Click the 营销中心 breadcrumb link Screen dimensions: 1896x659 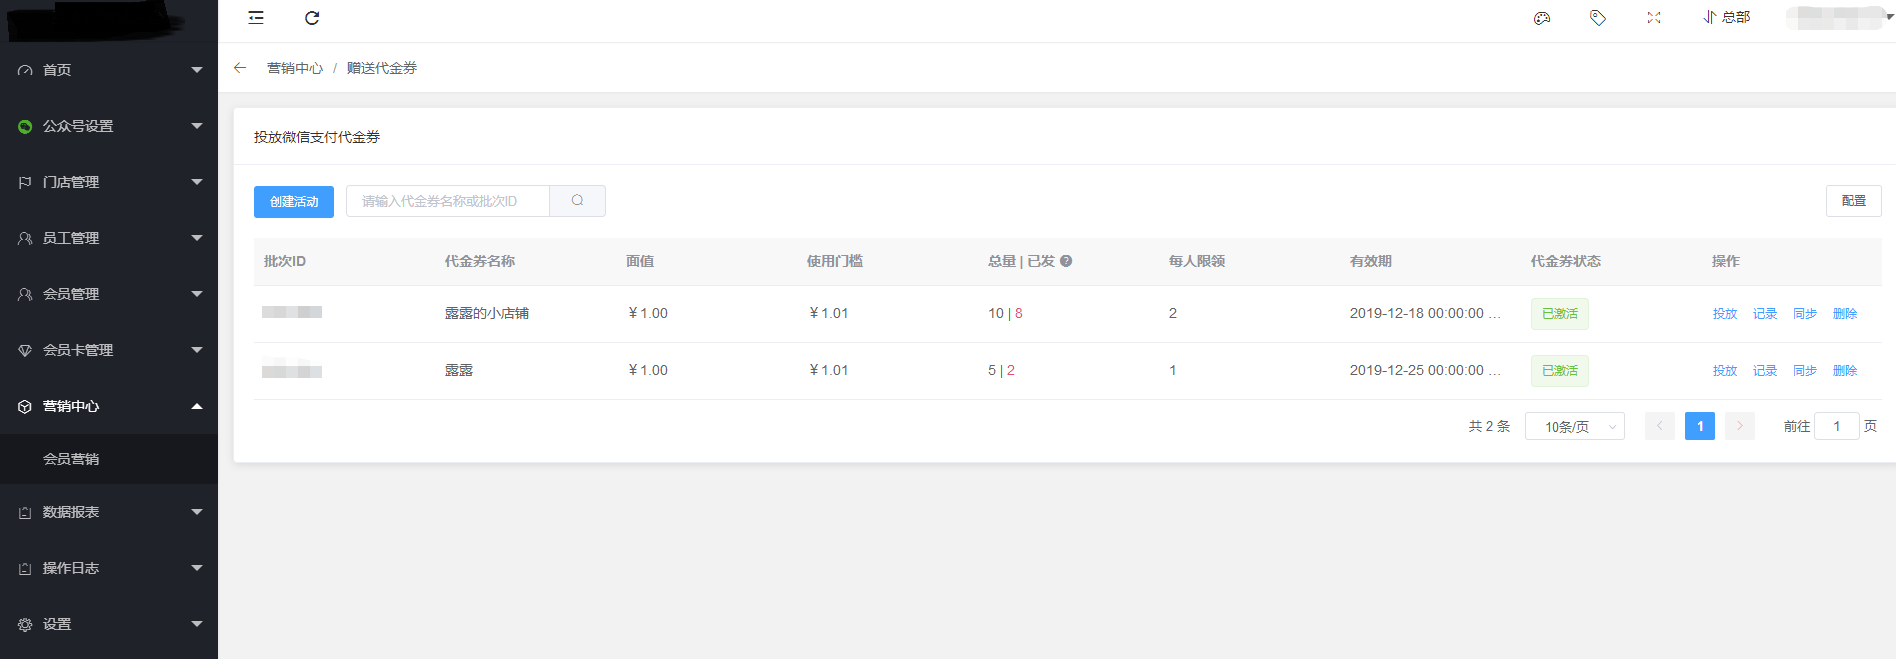[x=295, y=68]
